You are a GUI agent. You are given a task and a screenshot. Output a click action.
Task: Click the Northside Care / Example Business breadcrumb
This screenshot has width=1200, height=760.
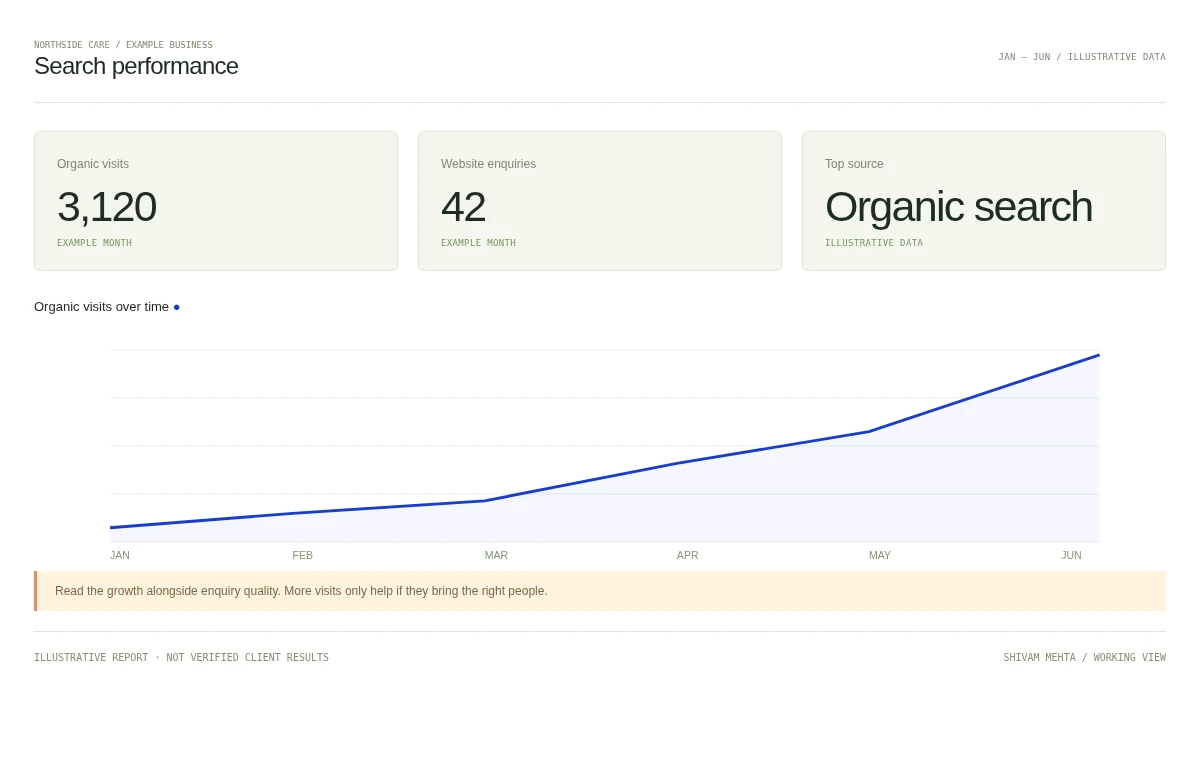[123, 45]
